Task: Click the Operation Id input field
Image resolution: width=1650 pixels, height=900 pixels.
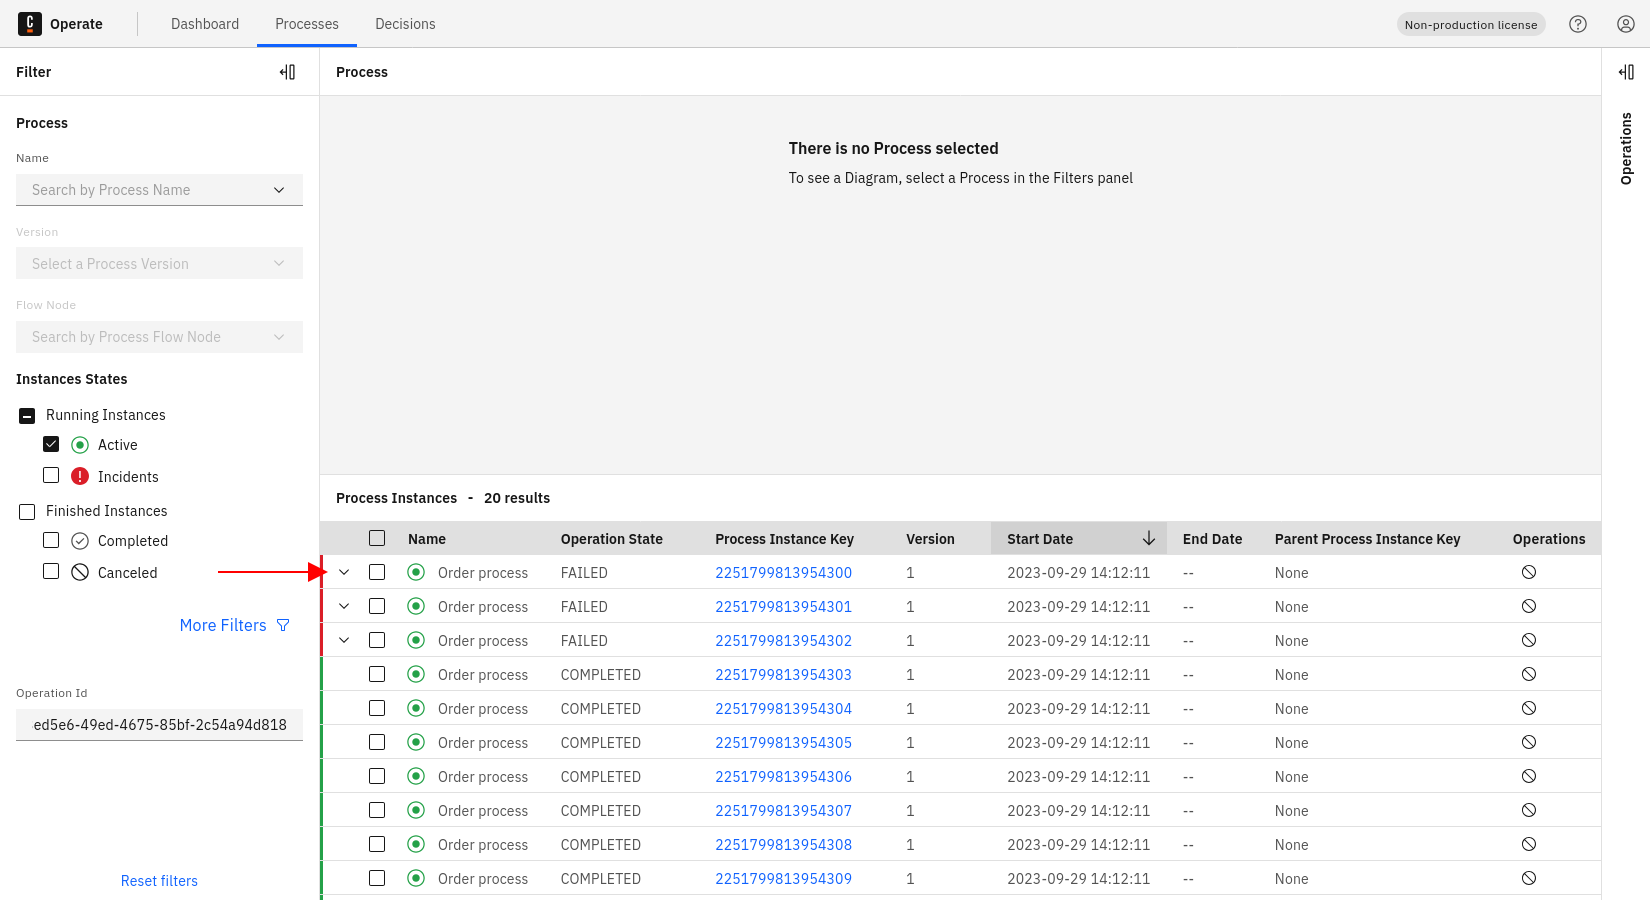Action: [x=159, y=725]
